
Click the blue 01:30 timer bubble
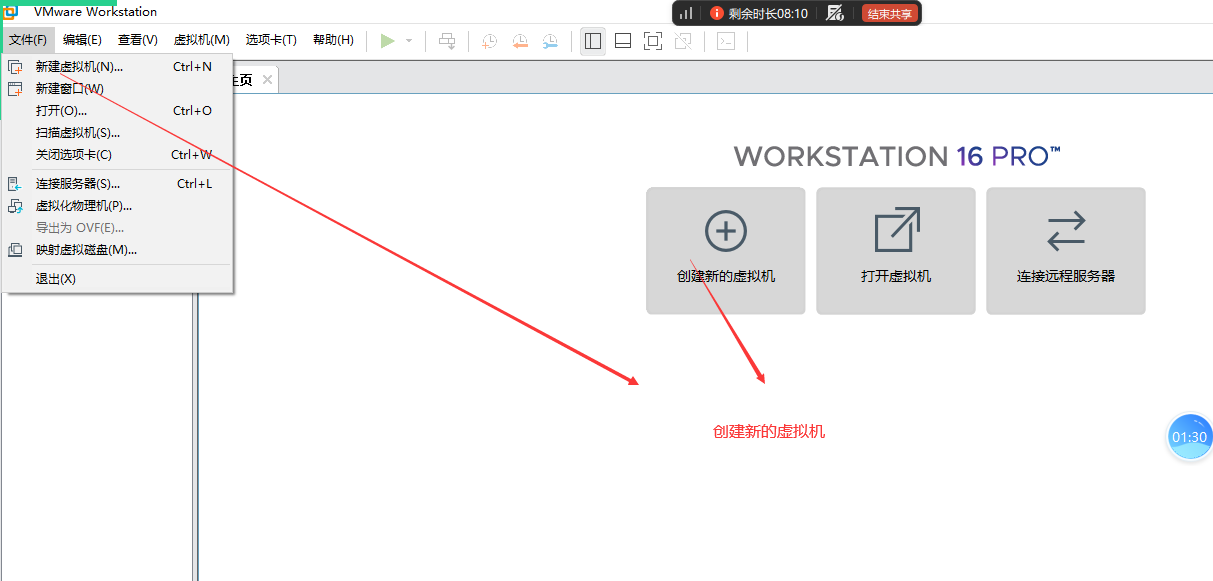(1190, 437)
